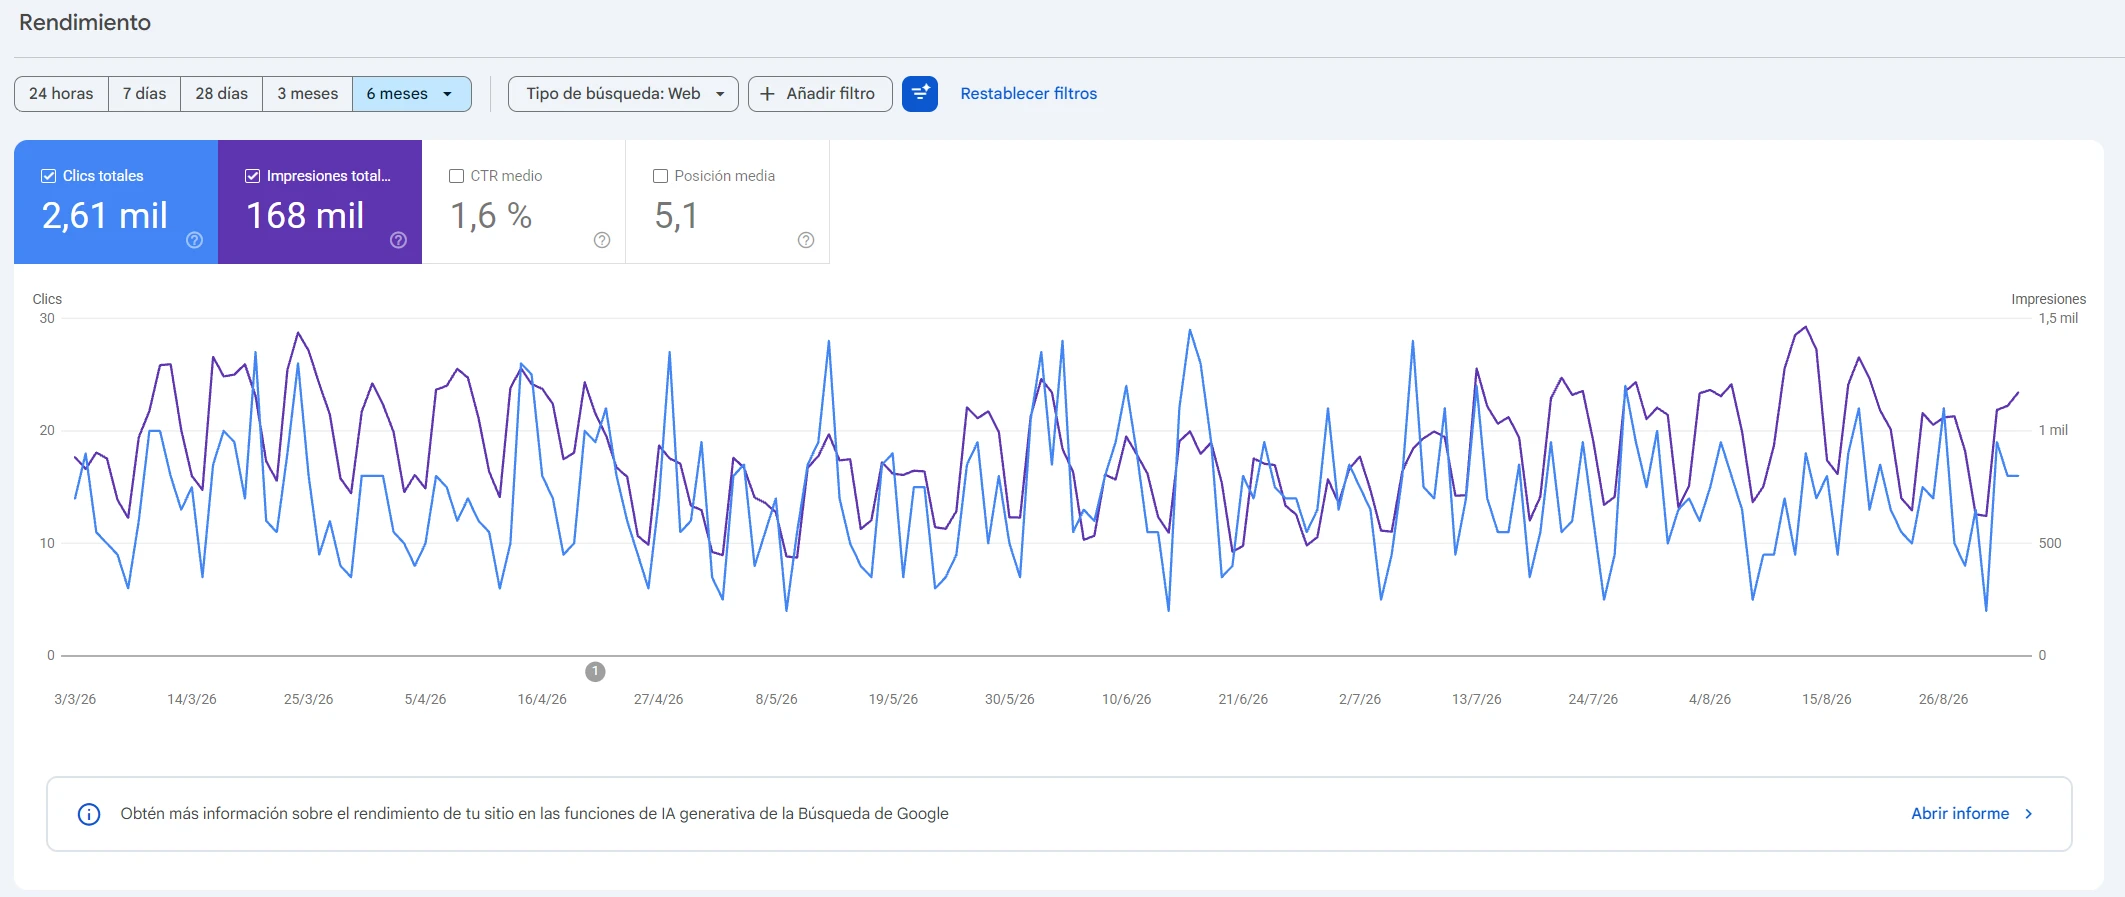Click the 2,61 mil clicks value
This screenshot has height=897, width=2125.
[x=104, y=216]
